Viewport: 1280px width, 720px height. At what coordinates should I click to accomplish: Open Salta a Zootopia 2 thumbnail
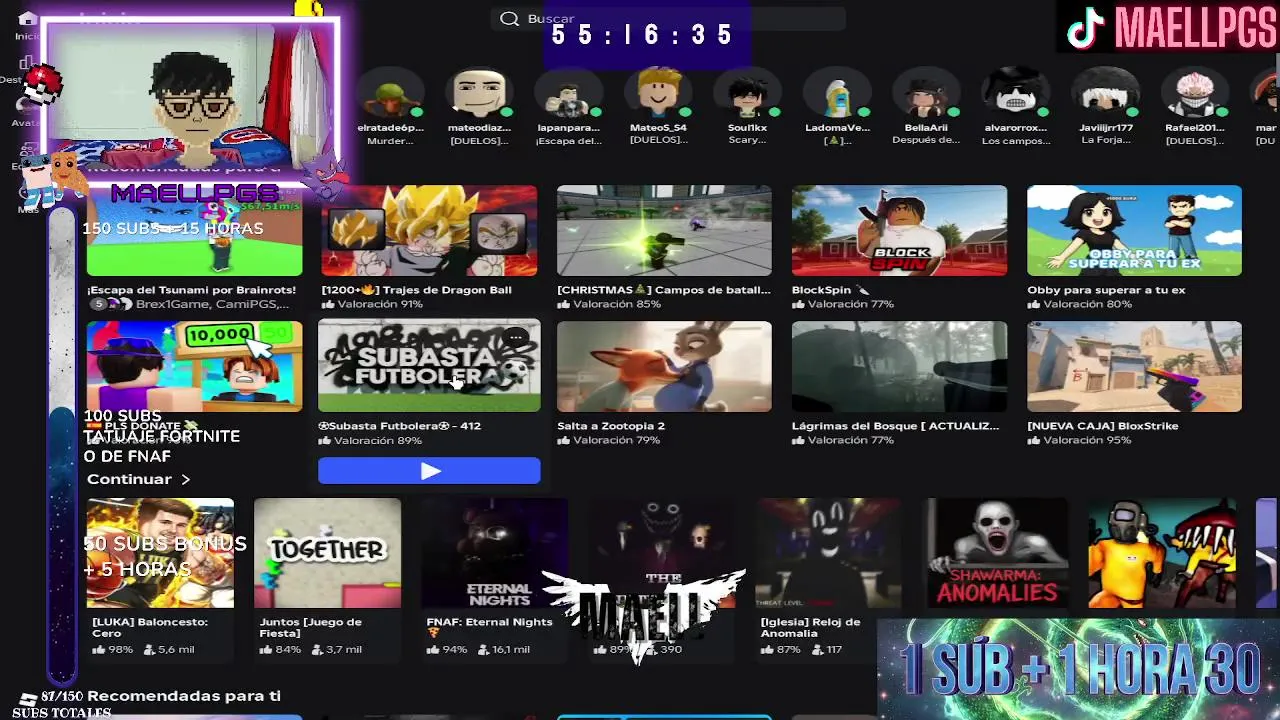pos(664,366)
